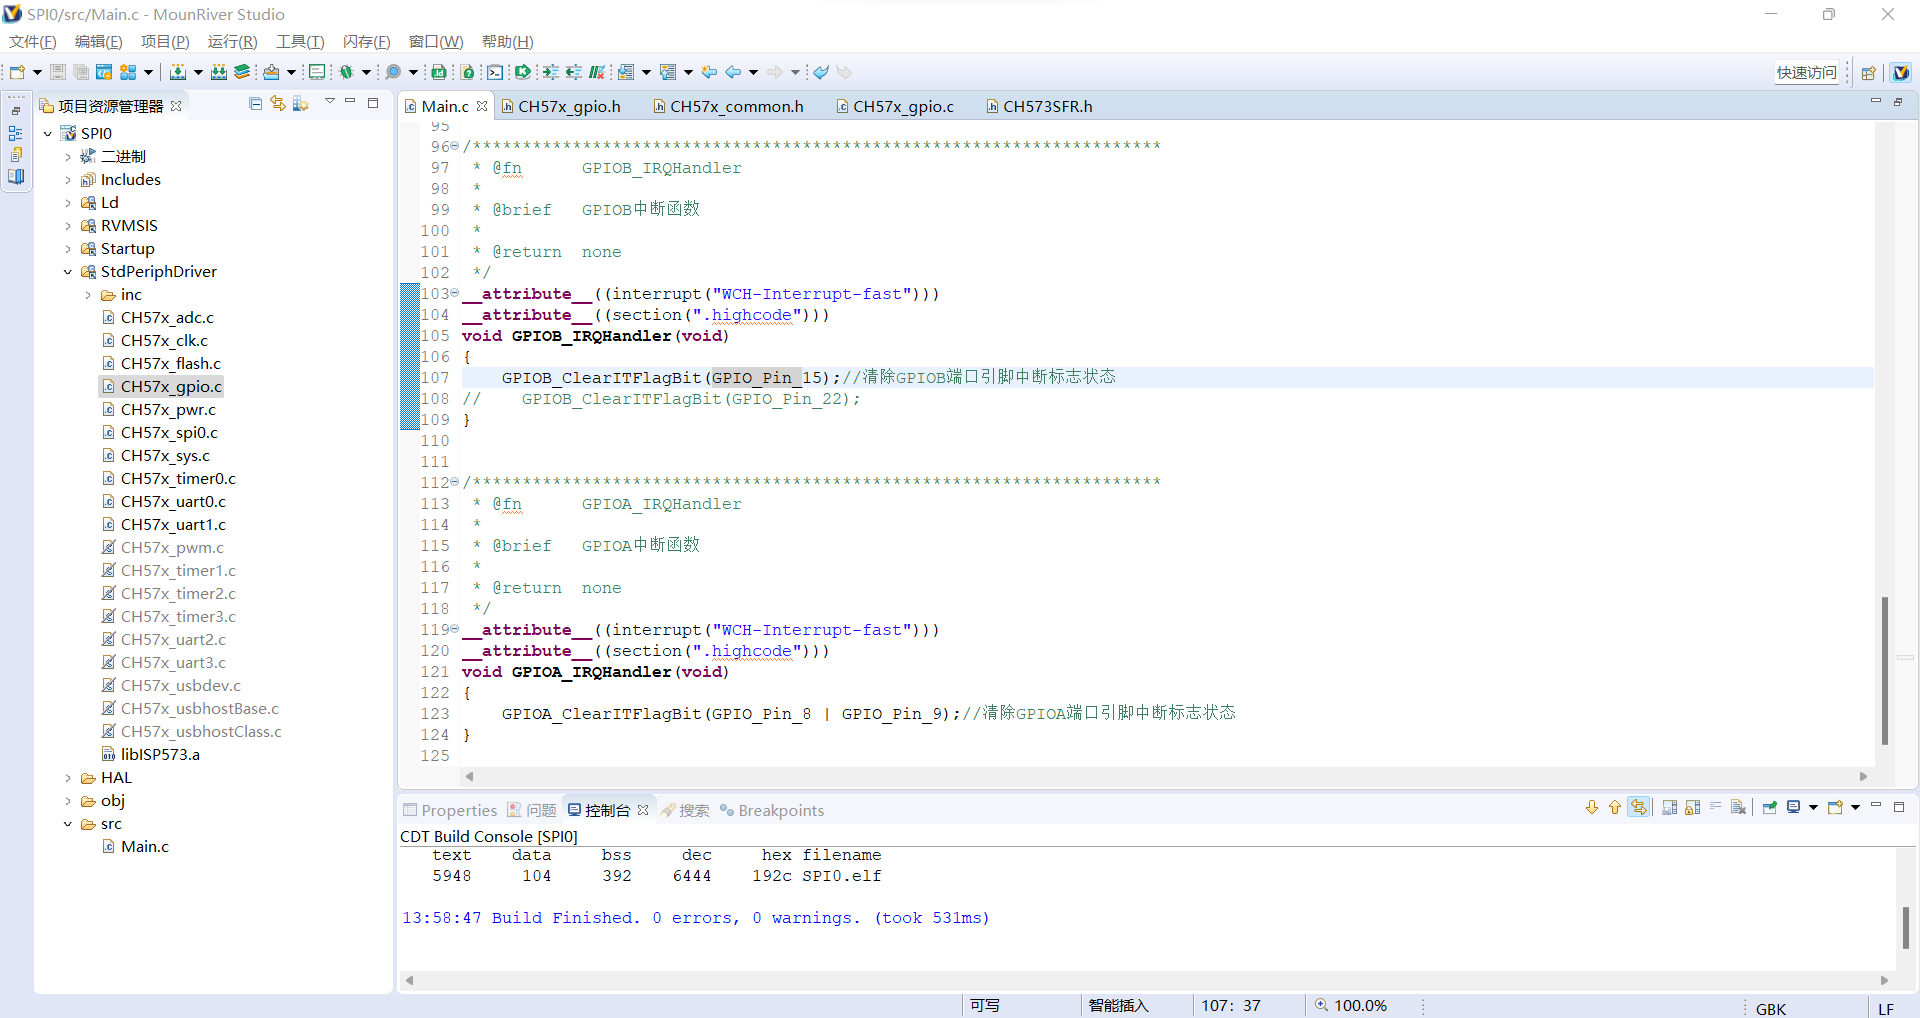Screen dimensions: 1920x1018
Task: Click the restore view icon in left sidebar
Action: (x=16, y=111)
